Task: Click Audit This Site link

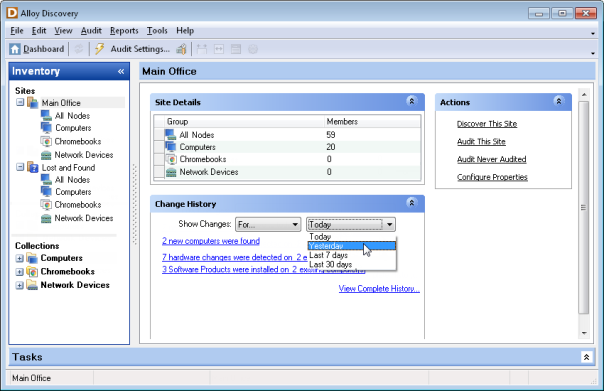Action: [x=481, y=141]
